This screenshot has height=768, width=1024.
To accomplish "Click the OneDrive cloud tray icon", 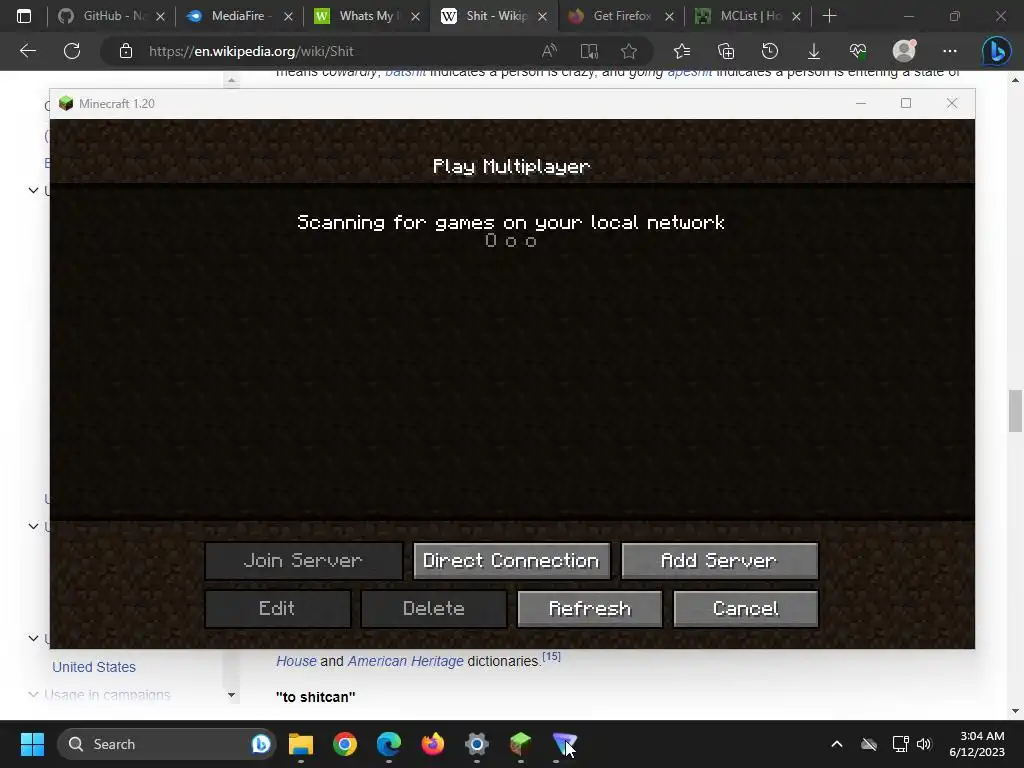I will [x=869, y=744].
